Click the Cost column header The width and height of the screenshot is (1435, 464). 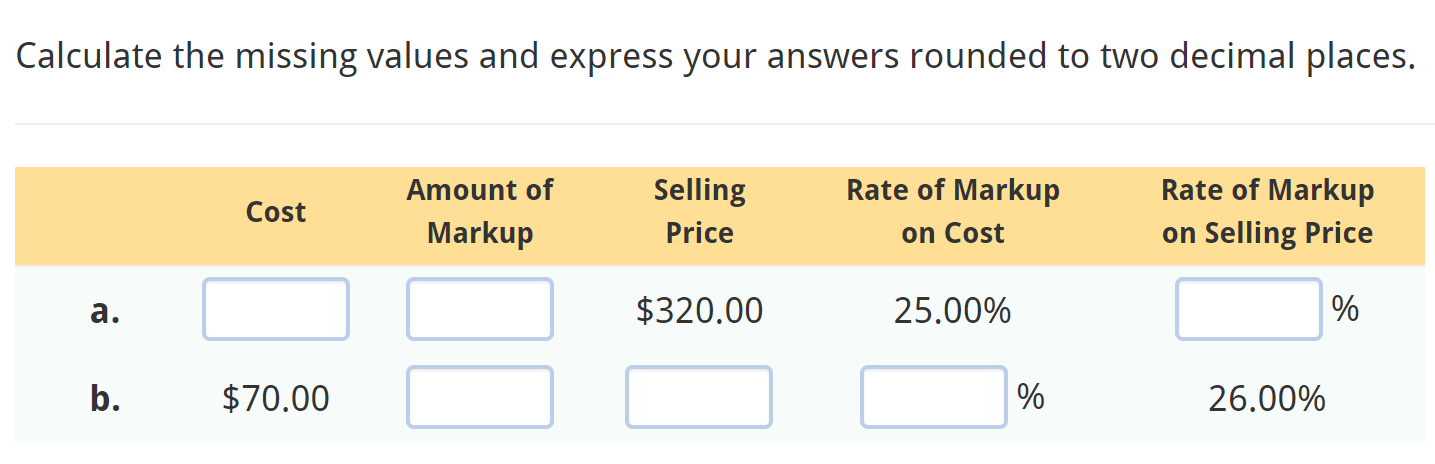coord(276,212)
